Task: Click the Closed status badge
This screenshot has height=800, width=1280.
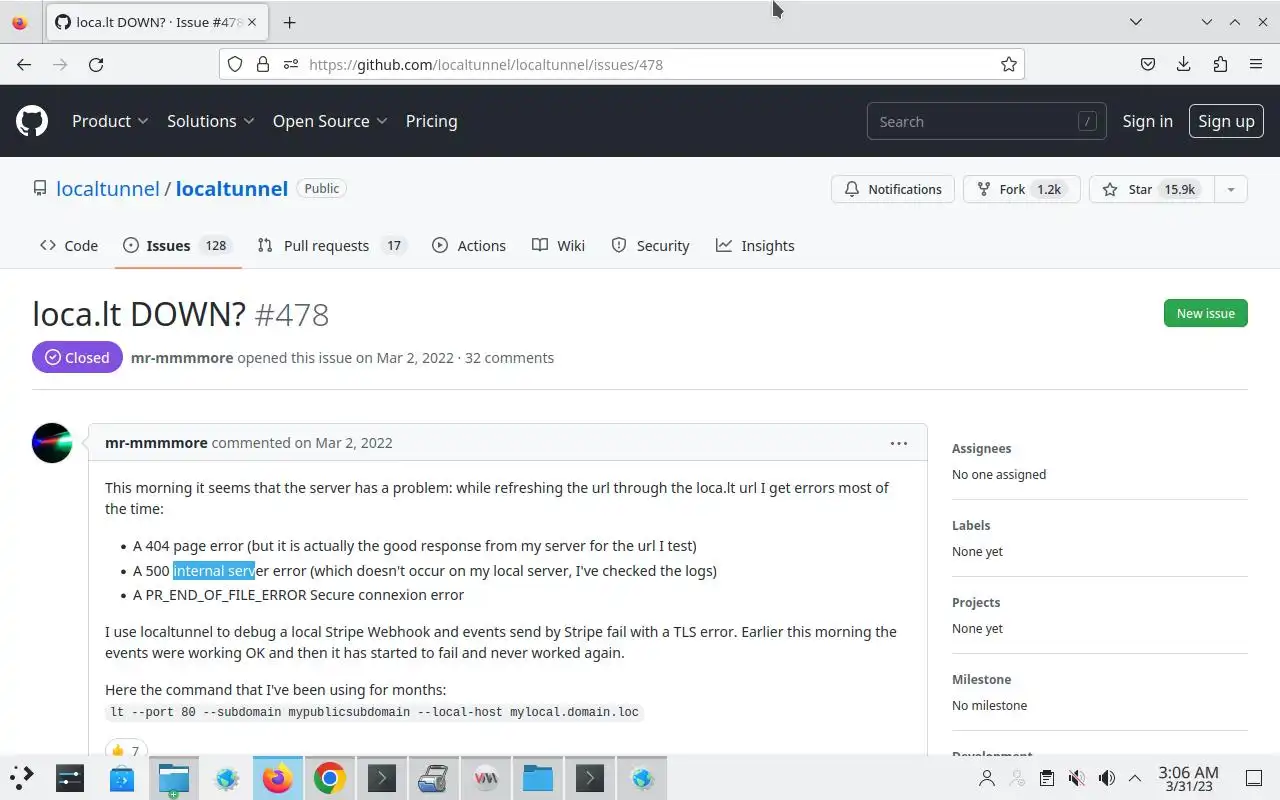Action: click(77, 357)
